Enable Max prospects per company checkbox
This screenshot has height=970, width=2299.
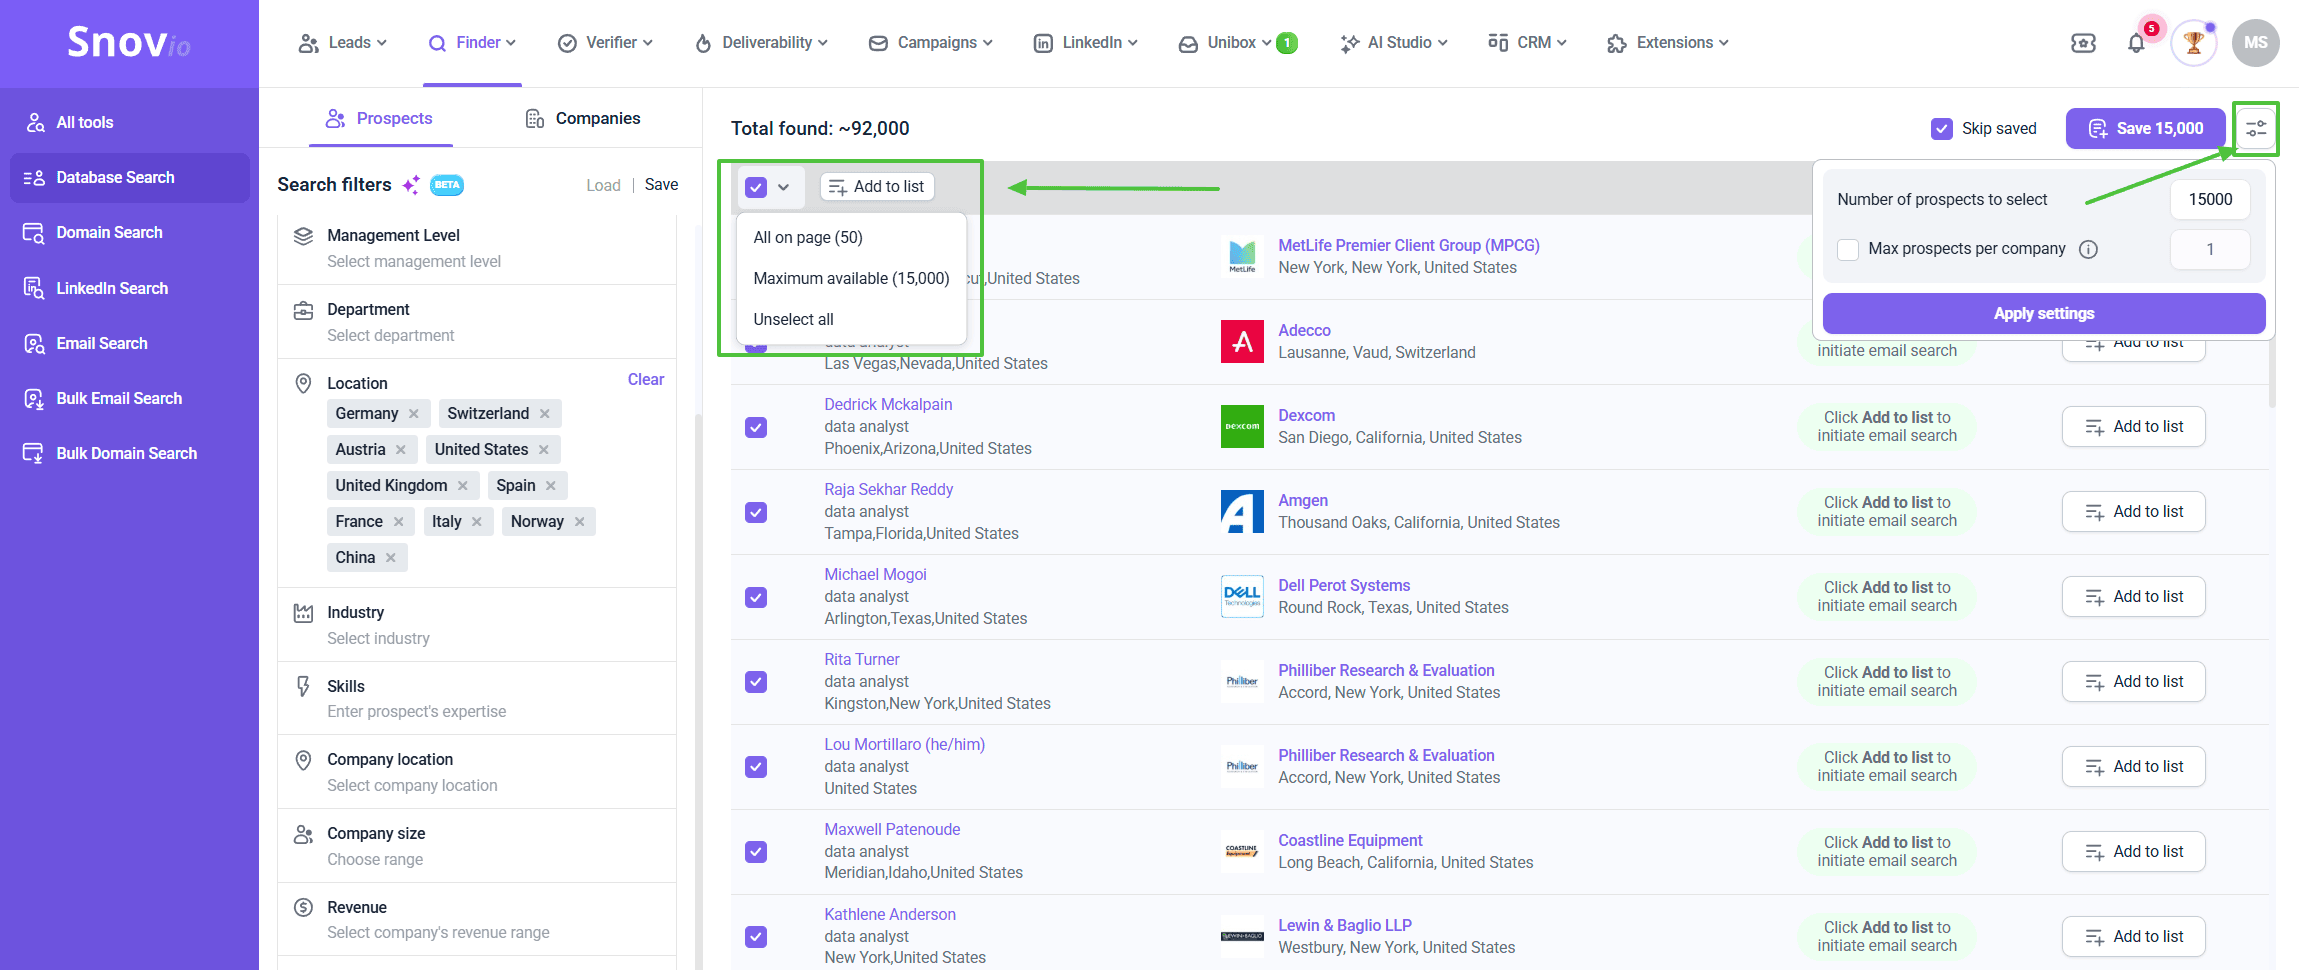(x=1848, y=249)
